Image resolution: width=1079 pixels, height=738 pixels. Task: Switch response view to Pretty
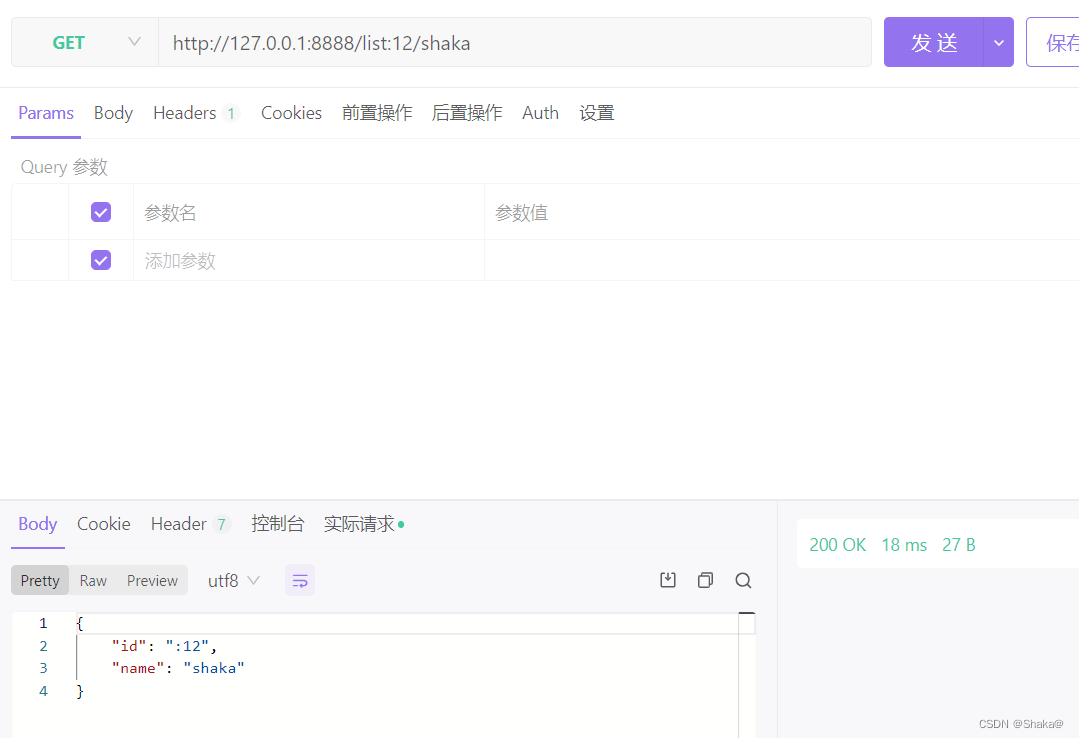[40, 580]
